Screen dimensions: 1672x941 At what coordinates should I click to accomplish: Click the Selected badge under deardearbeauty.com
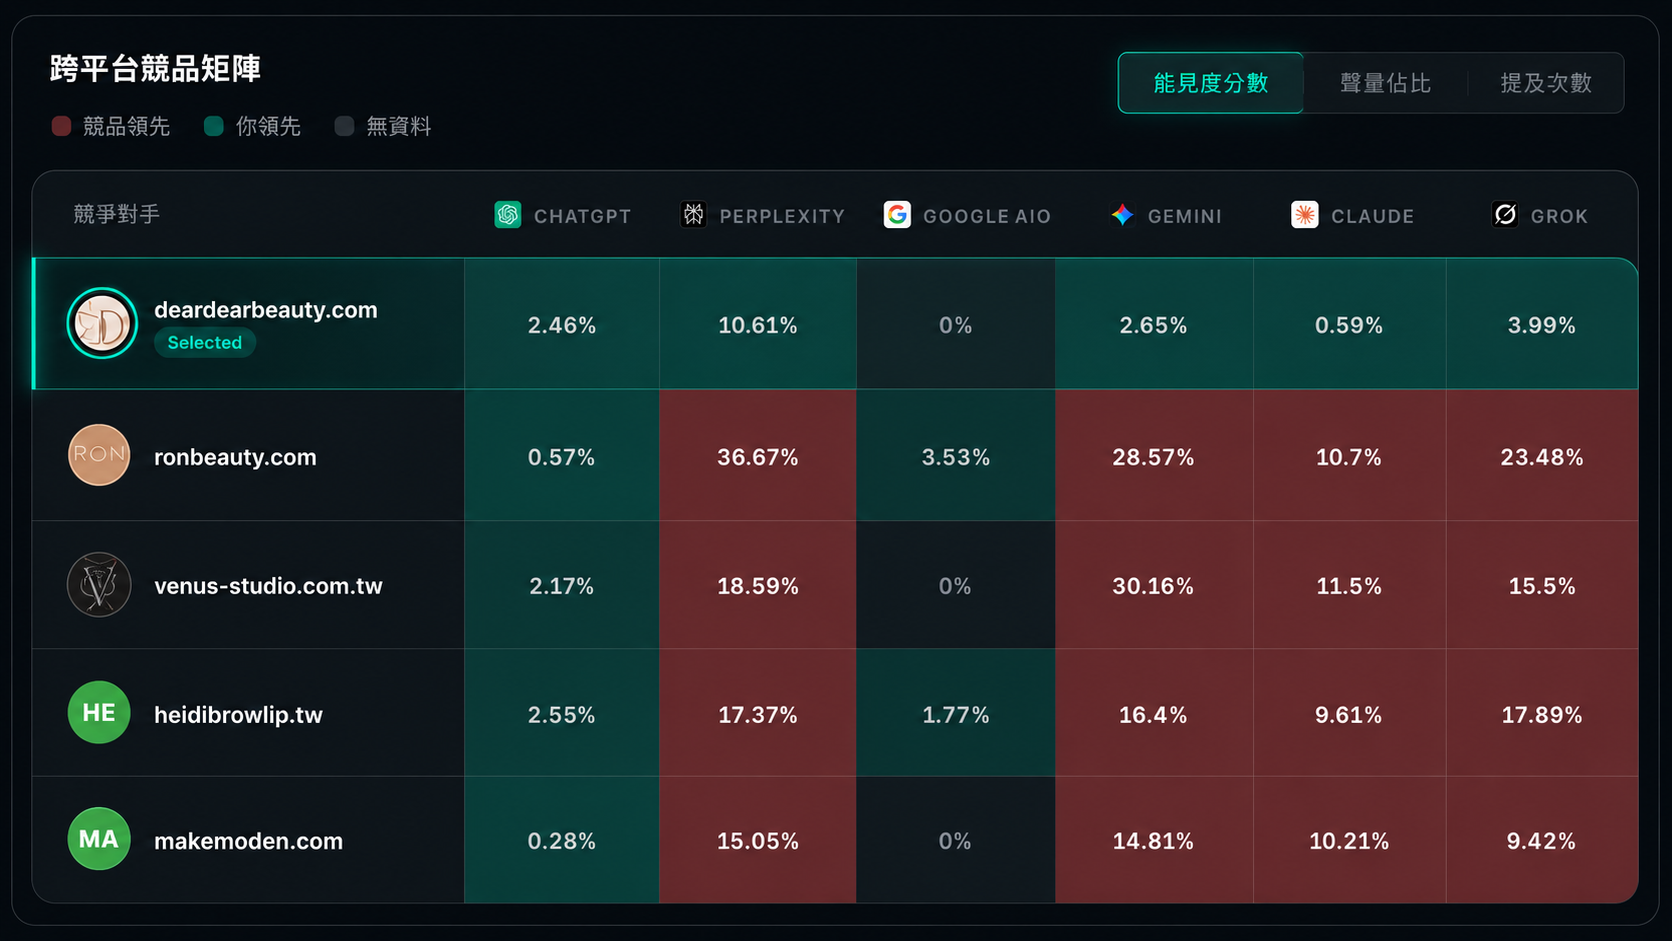point(205,342)
